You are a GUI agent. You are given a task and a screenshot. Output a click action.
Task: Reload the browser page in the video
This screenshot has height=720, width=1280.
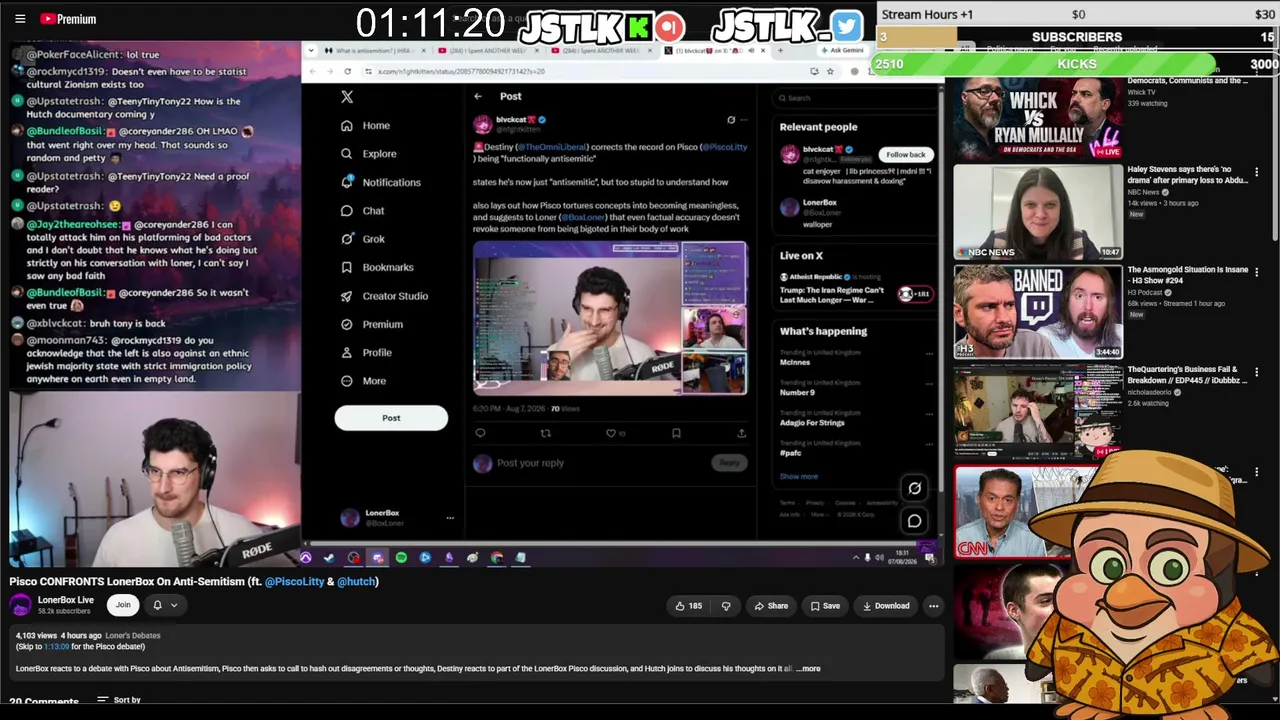point(347,71)
